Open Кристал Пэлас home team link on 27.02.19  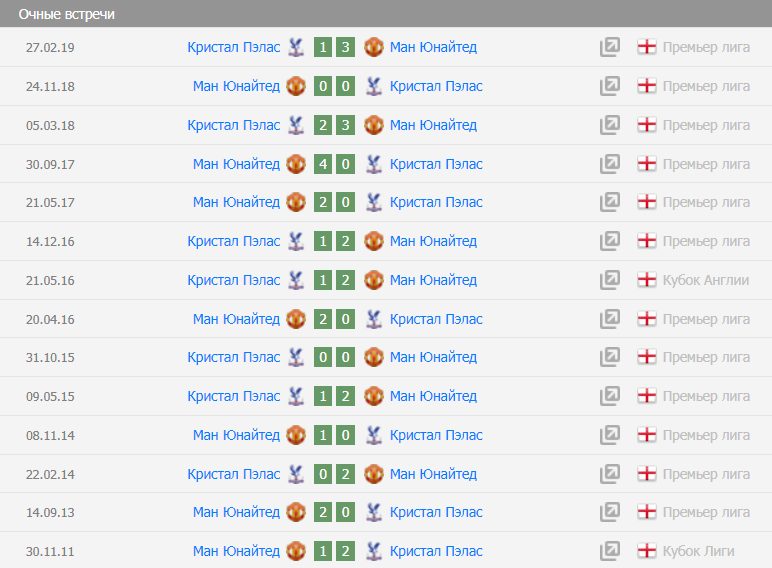233,47
